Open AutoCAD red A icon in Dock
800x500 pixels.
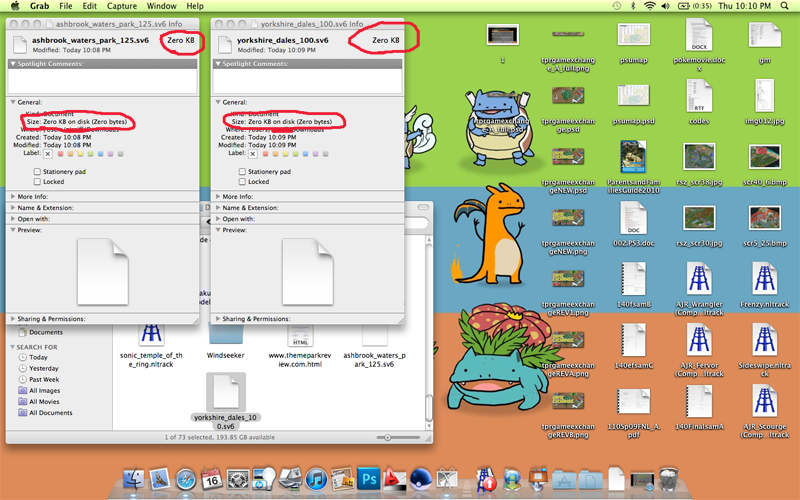point(394,480)
